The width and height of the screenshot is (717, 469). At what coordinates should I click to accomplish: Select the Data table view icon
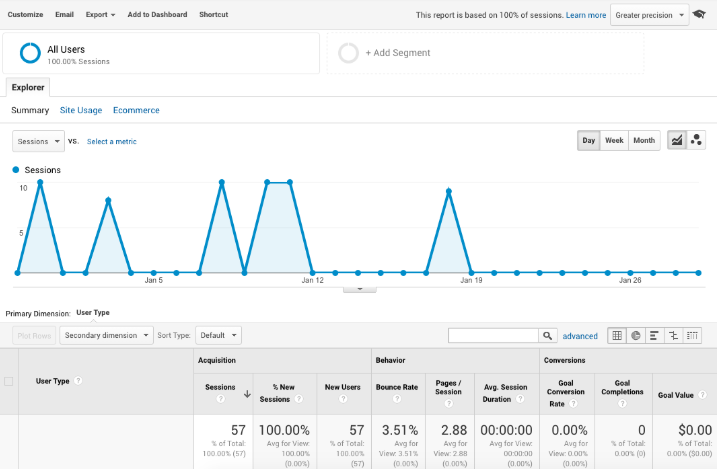pyautogui.click(x=617, y=336)
